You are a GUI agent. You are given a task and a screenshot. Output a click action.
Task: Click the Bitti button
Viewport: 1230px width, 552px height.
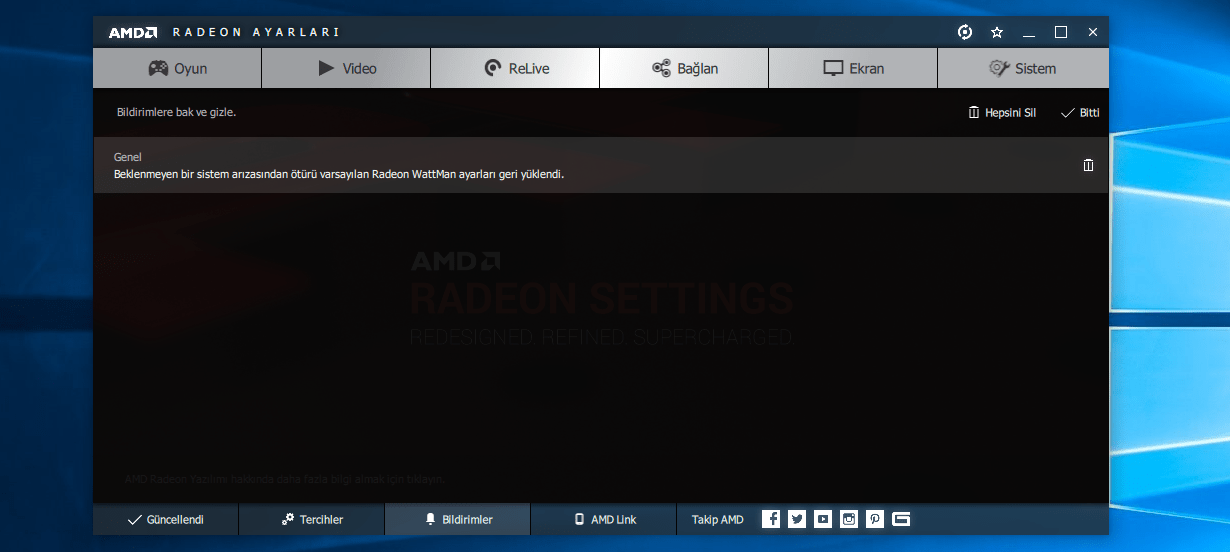1080,113
